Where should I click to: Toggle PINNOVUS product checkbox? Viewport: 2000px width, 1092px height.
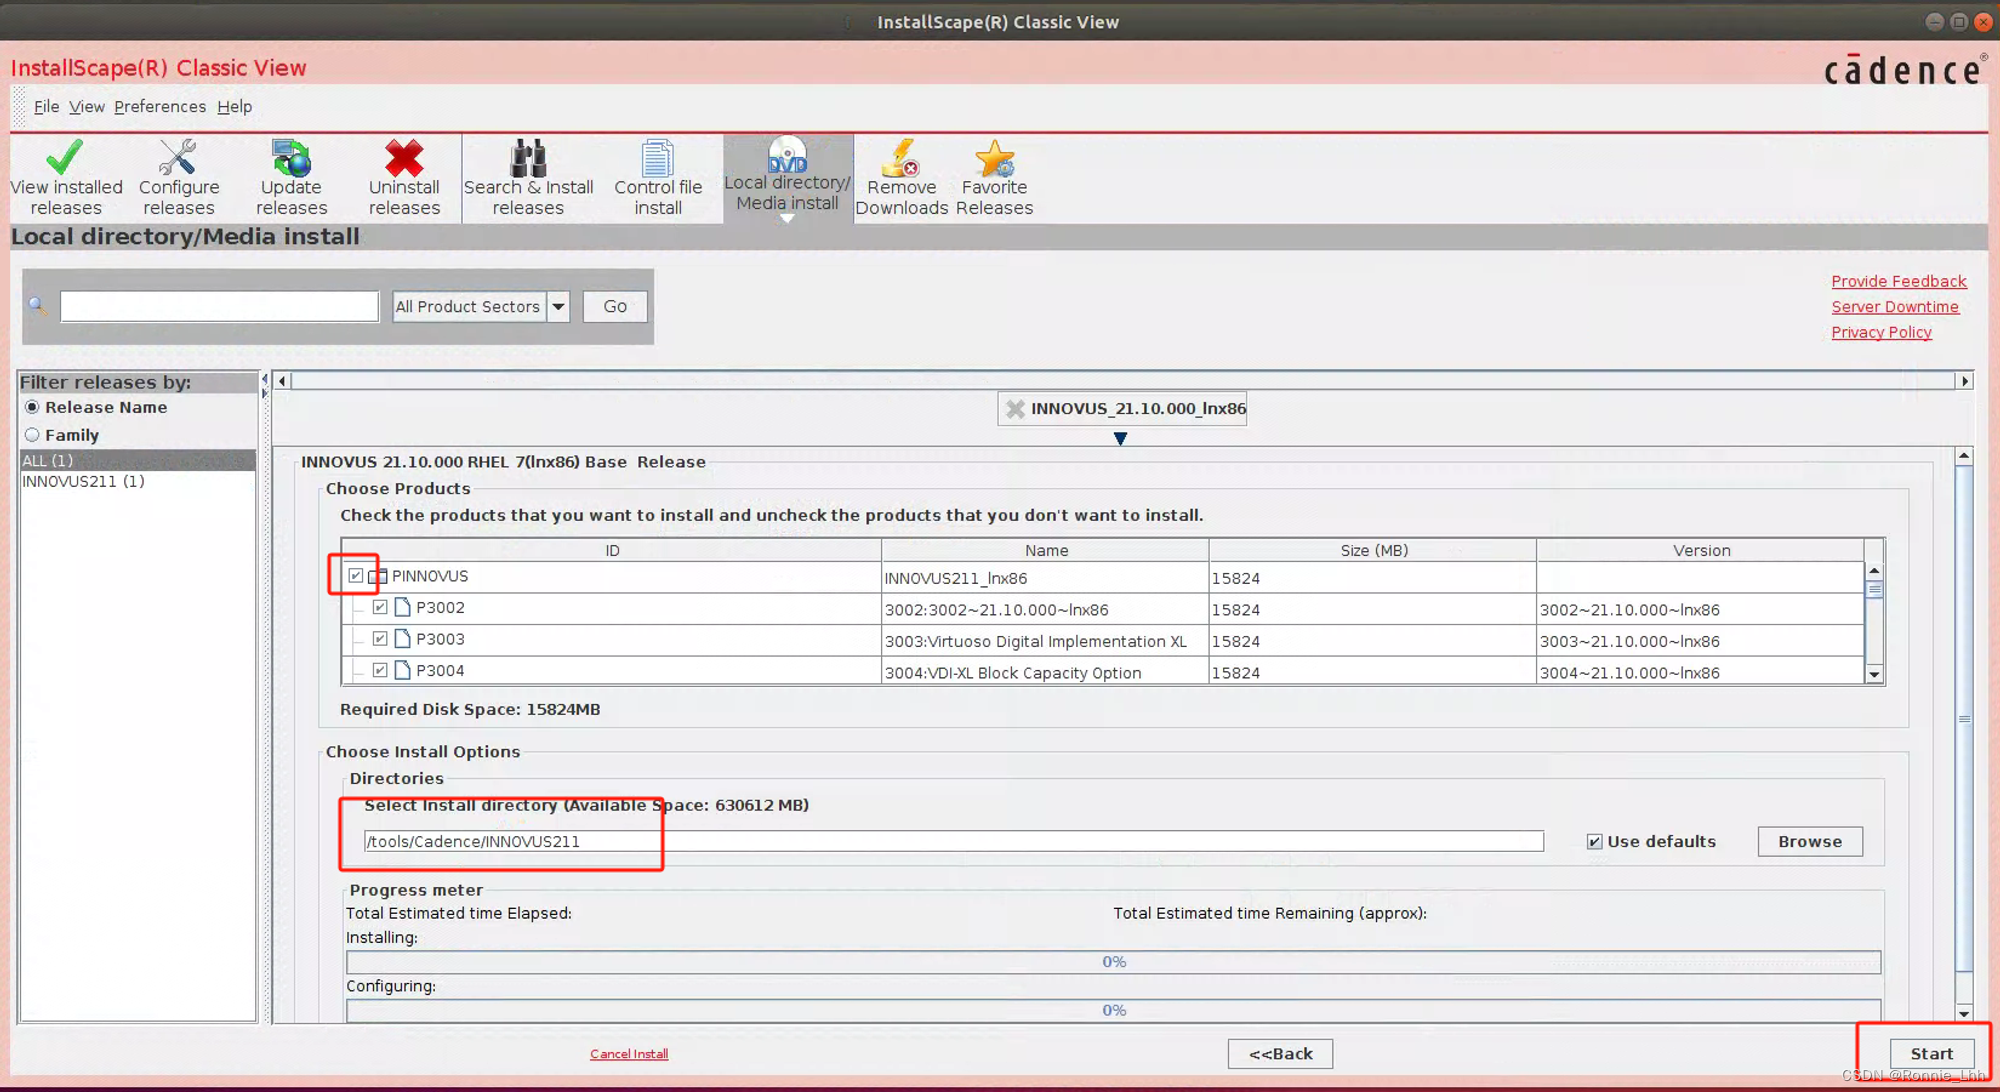[x=355, y=576]
